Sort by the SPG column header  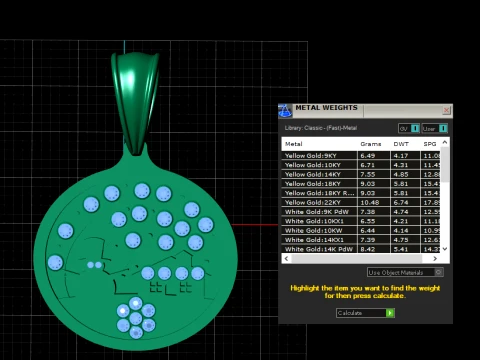coord(430,144)
